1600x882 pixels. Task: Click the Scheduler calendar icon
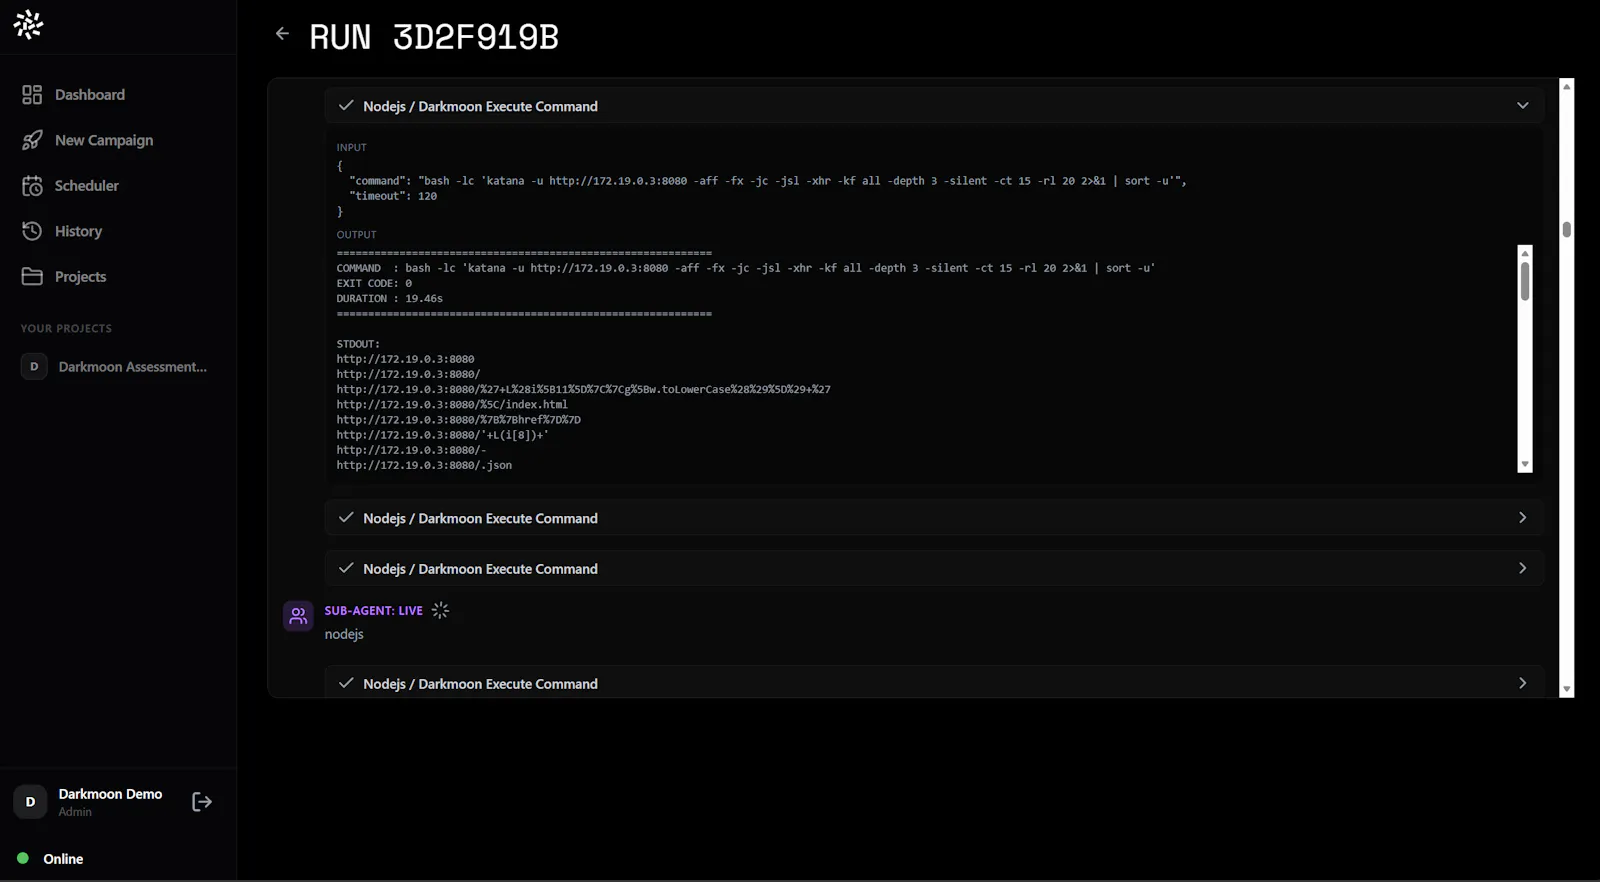32,186
